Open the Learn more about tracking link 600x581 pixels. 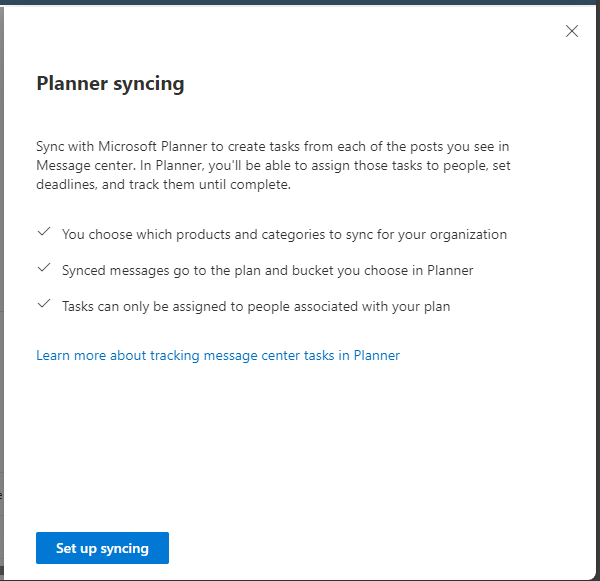(218, 355)
